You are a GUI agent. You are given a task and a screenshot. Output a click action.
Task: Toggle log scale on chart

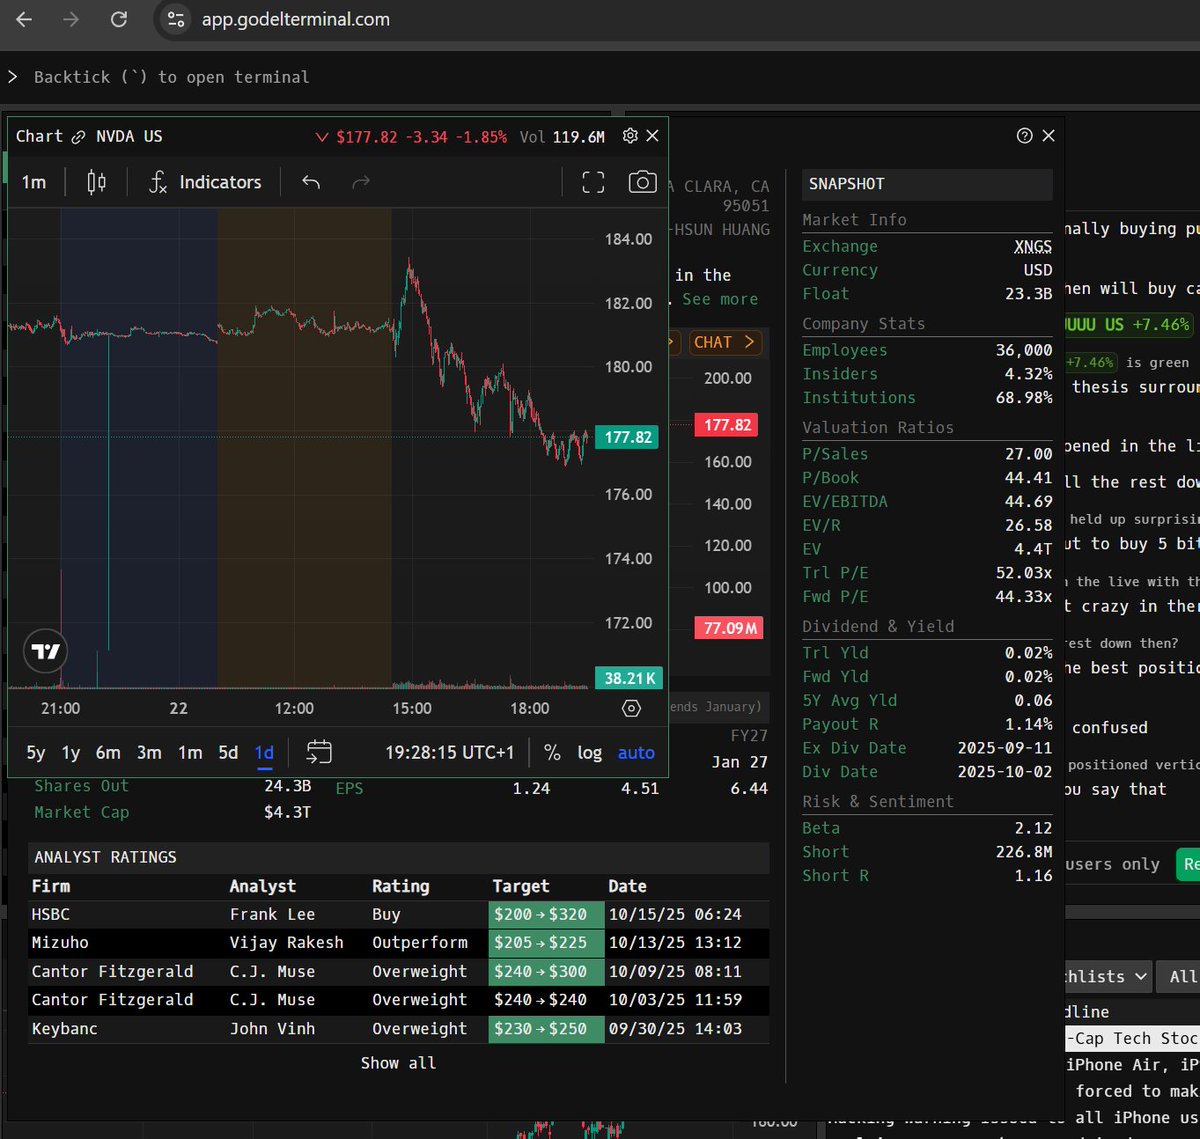point(590,753)
